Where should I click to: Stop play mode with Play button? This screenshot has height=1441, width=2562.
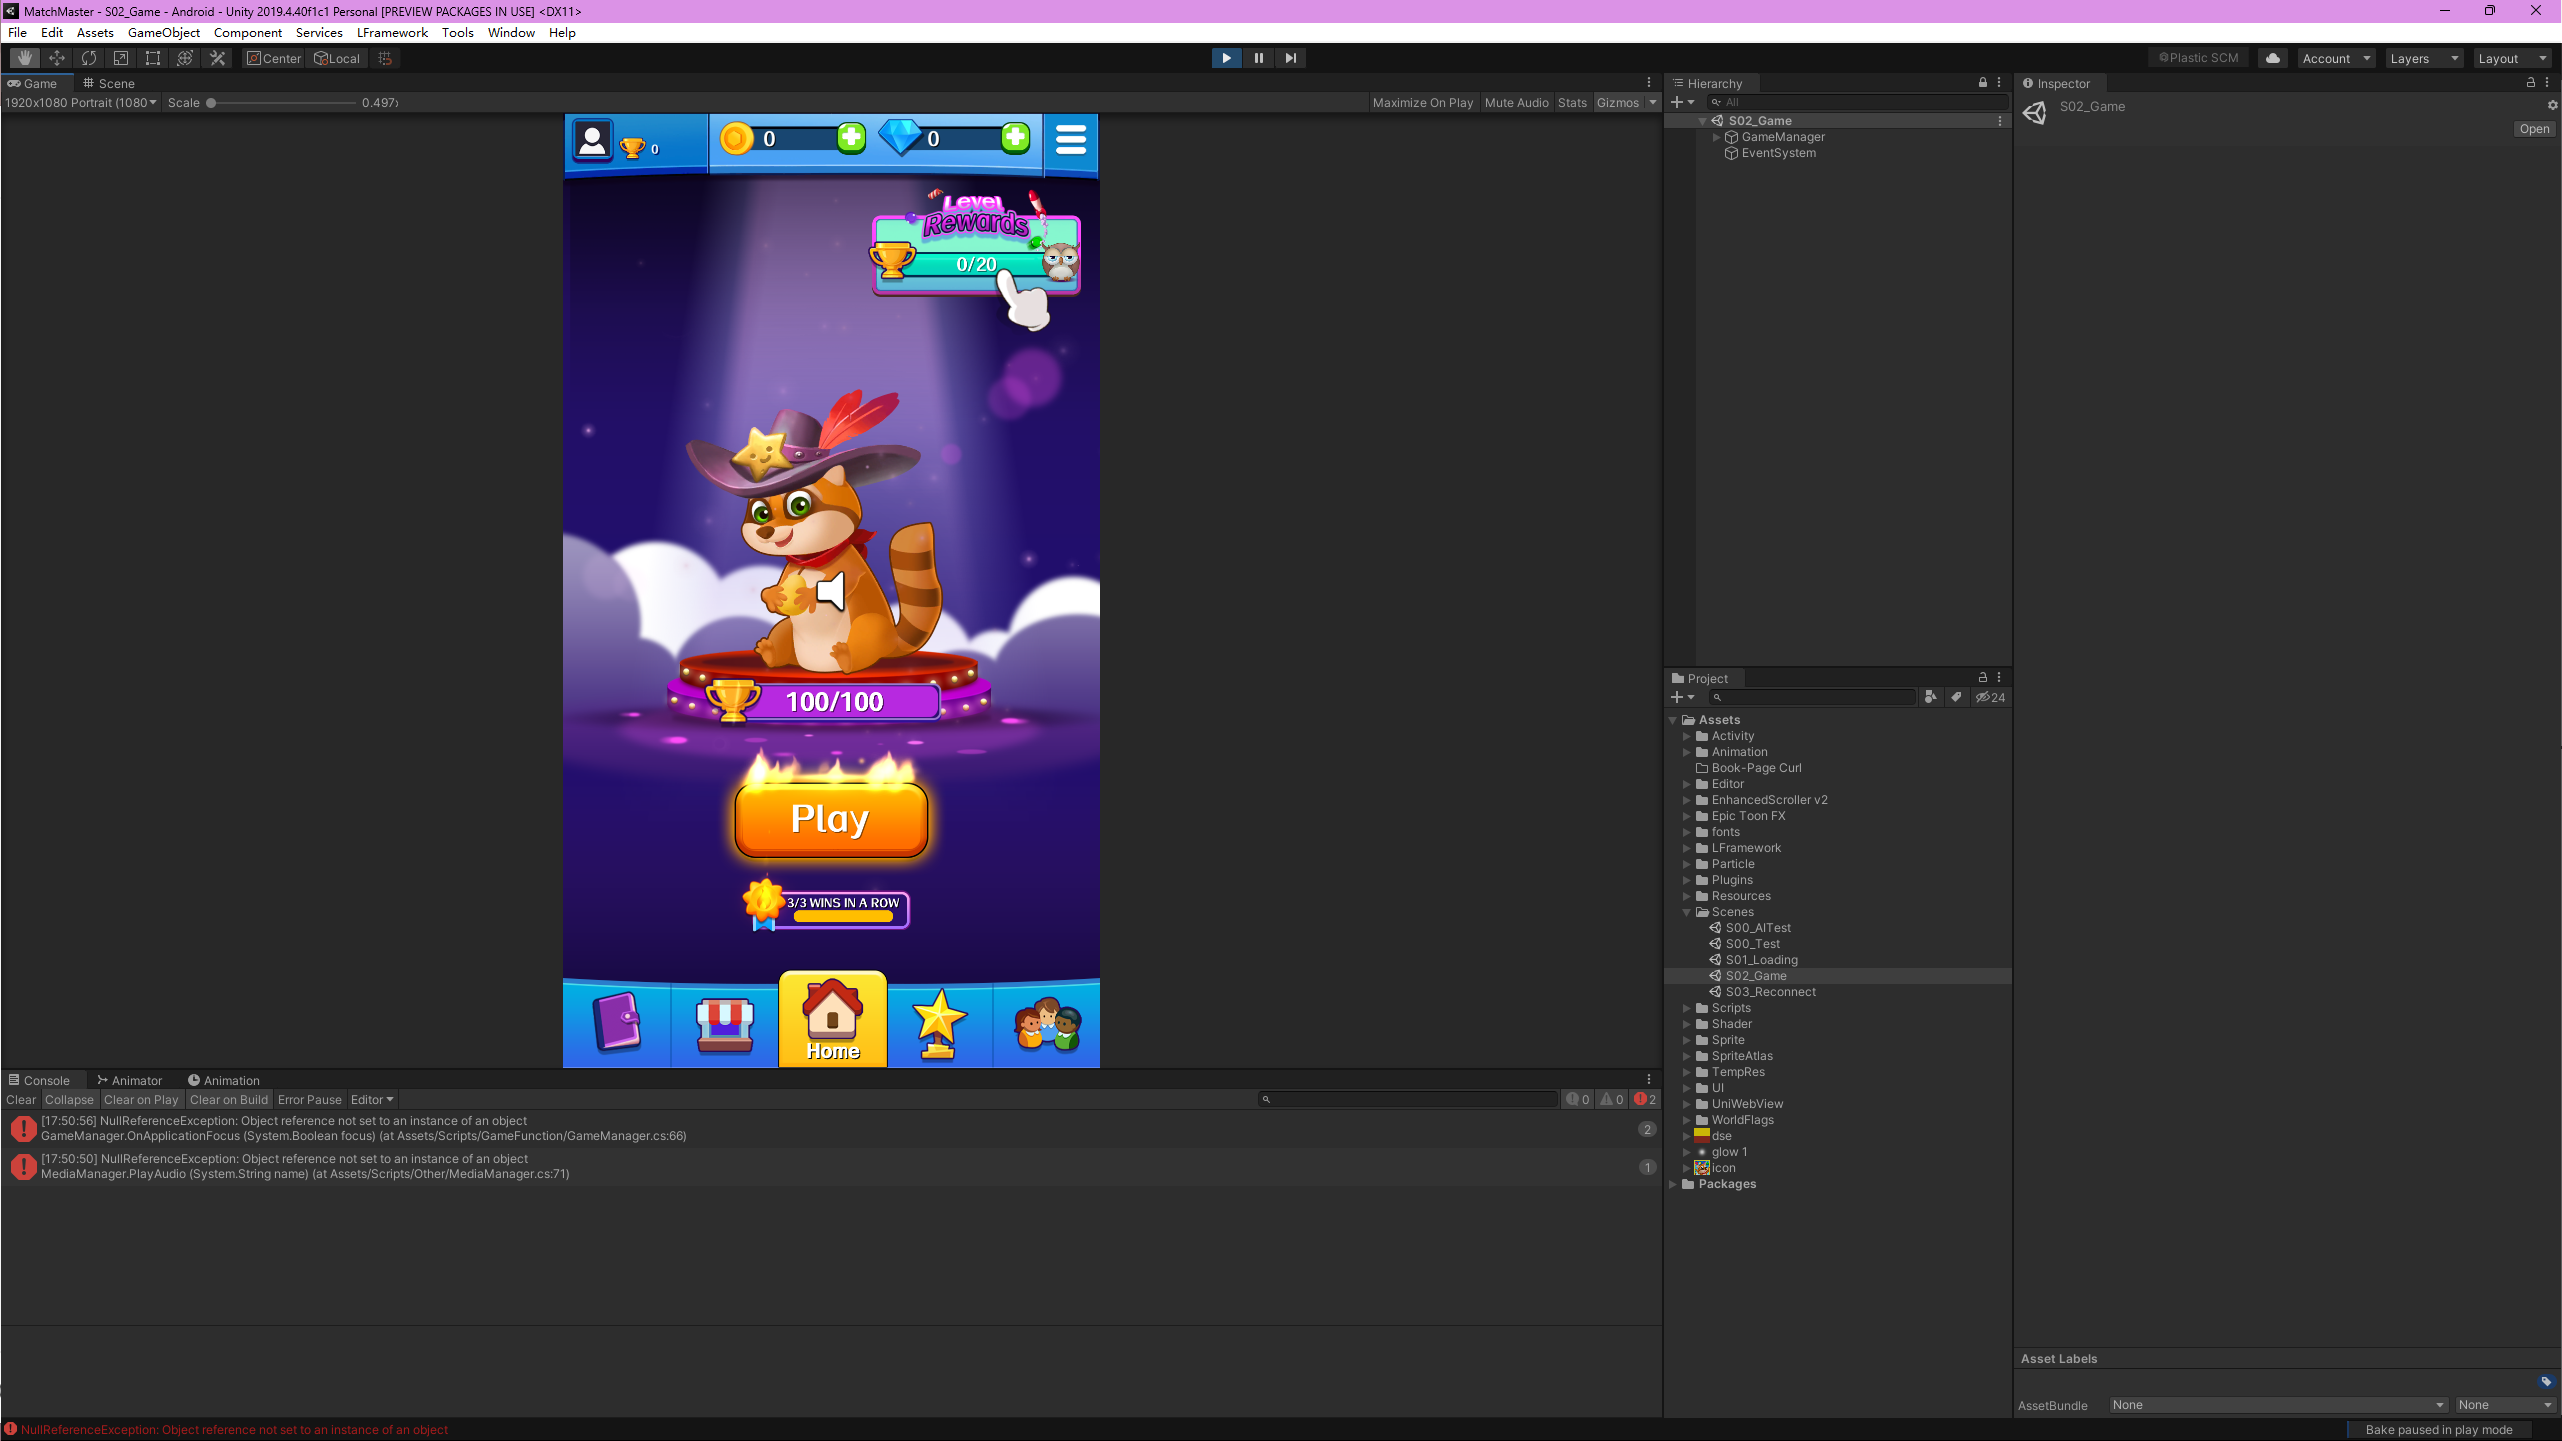pyautogui.click(x=1226, y=58)
